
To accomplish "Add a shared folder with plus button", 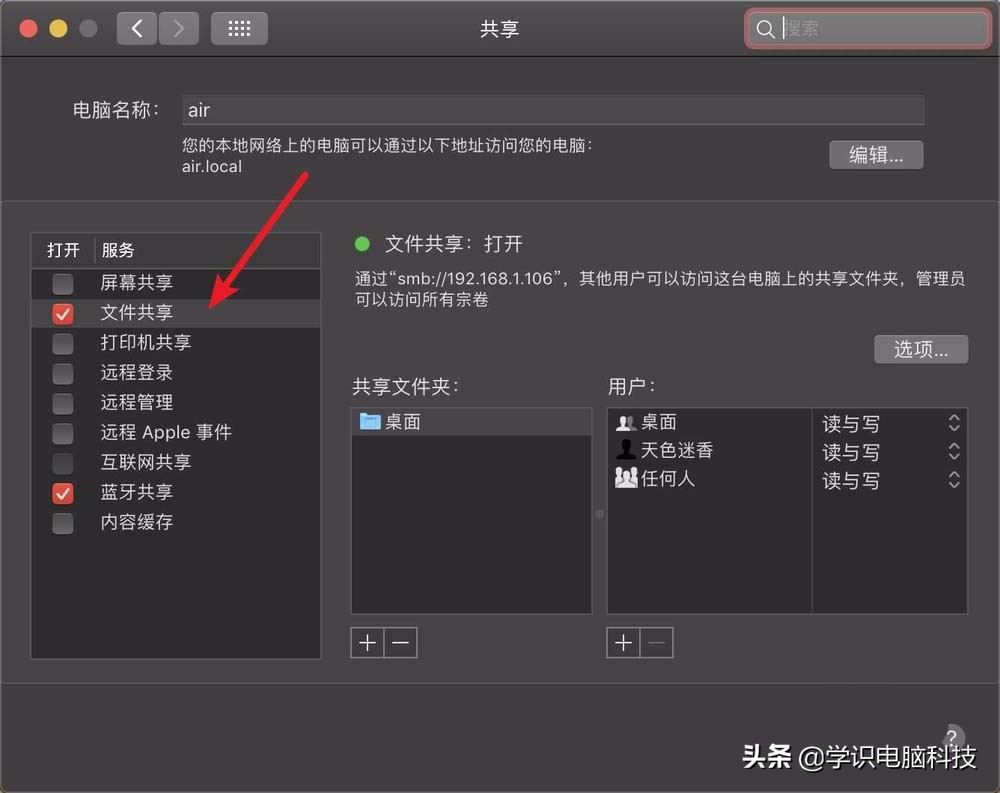I will pyautogui.click(x=367, y=642).
